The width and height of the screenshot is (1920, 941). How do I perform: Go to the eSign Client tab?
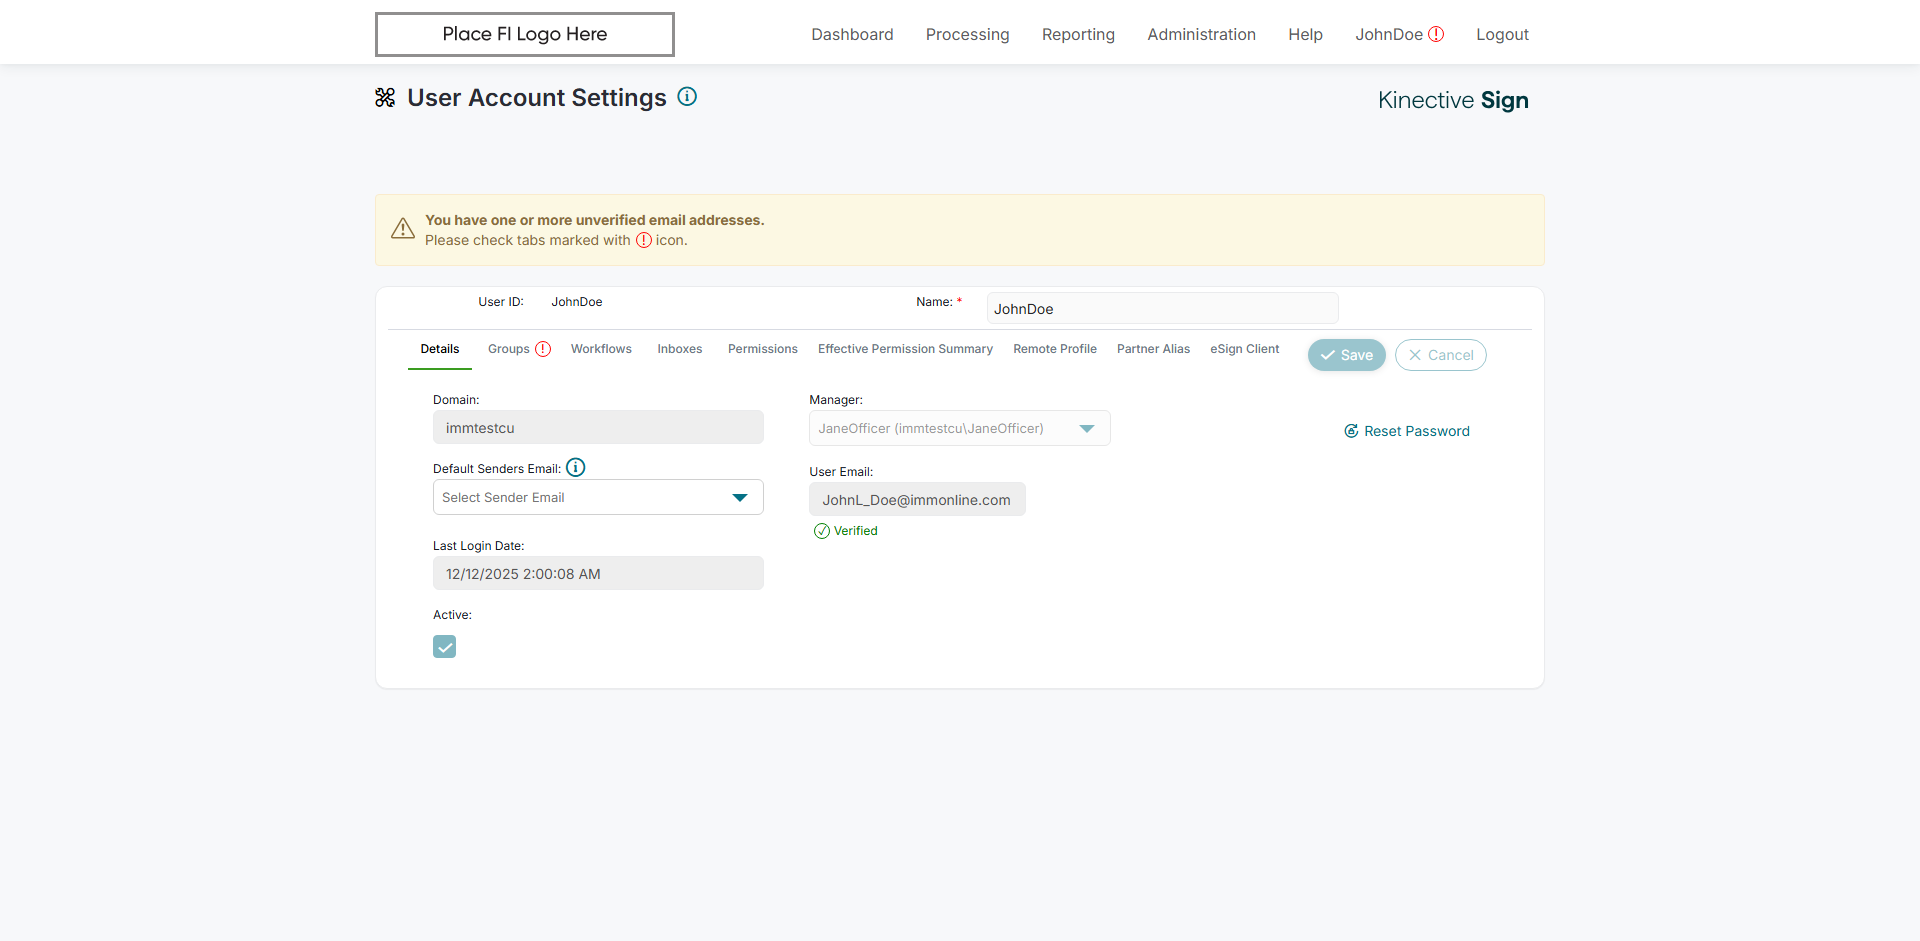[1244, 349]
